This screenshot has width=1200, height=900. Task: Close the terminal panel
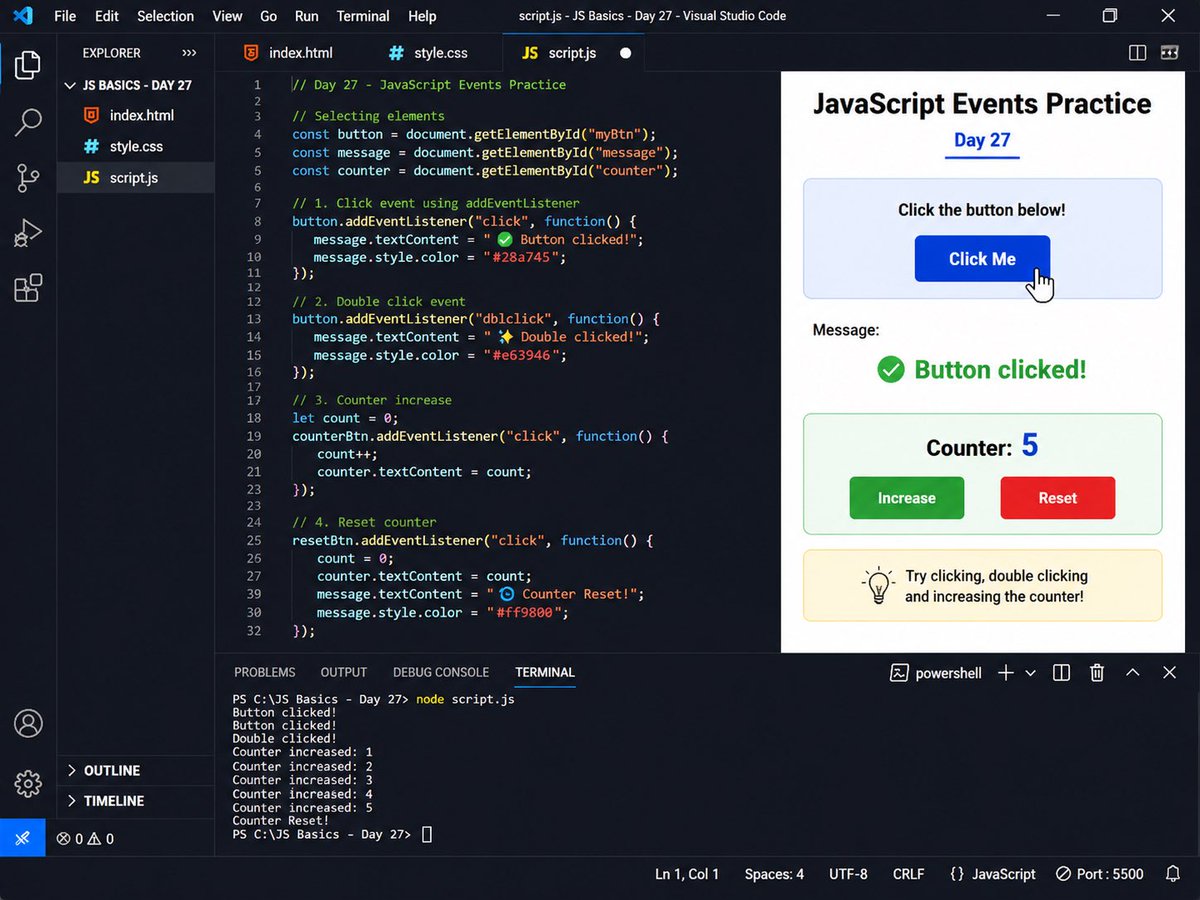tap(1169, 673)
